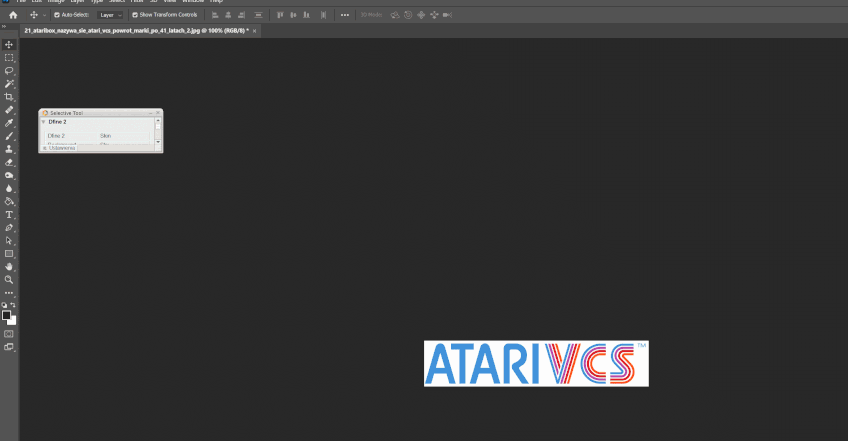Open the background color swatch
The width and height of the screenshot is (848, 441).
coord(14,322)
